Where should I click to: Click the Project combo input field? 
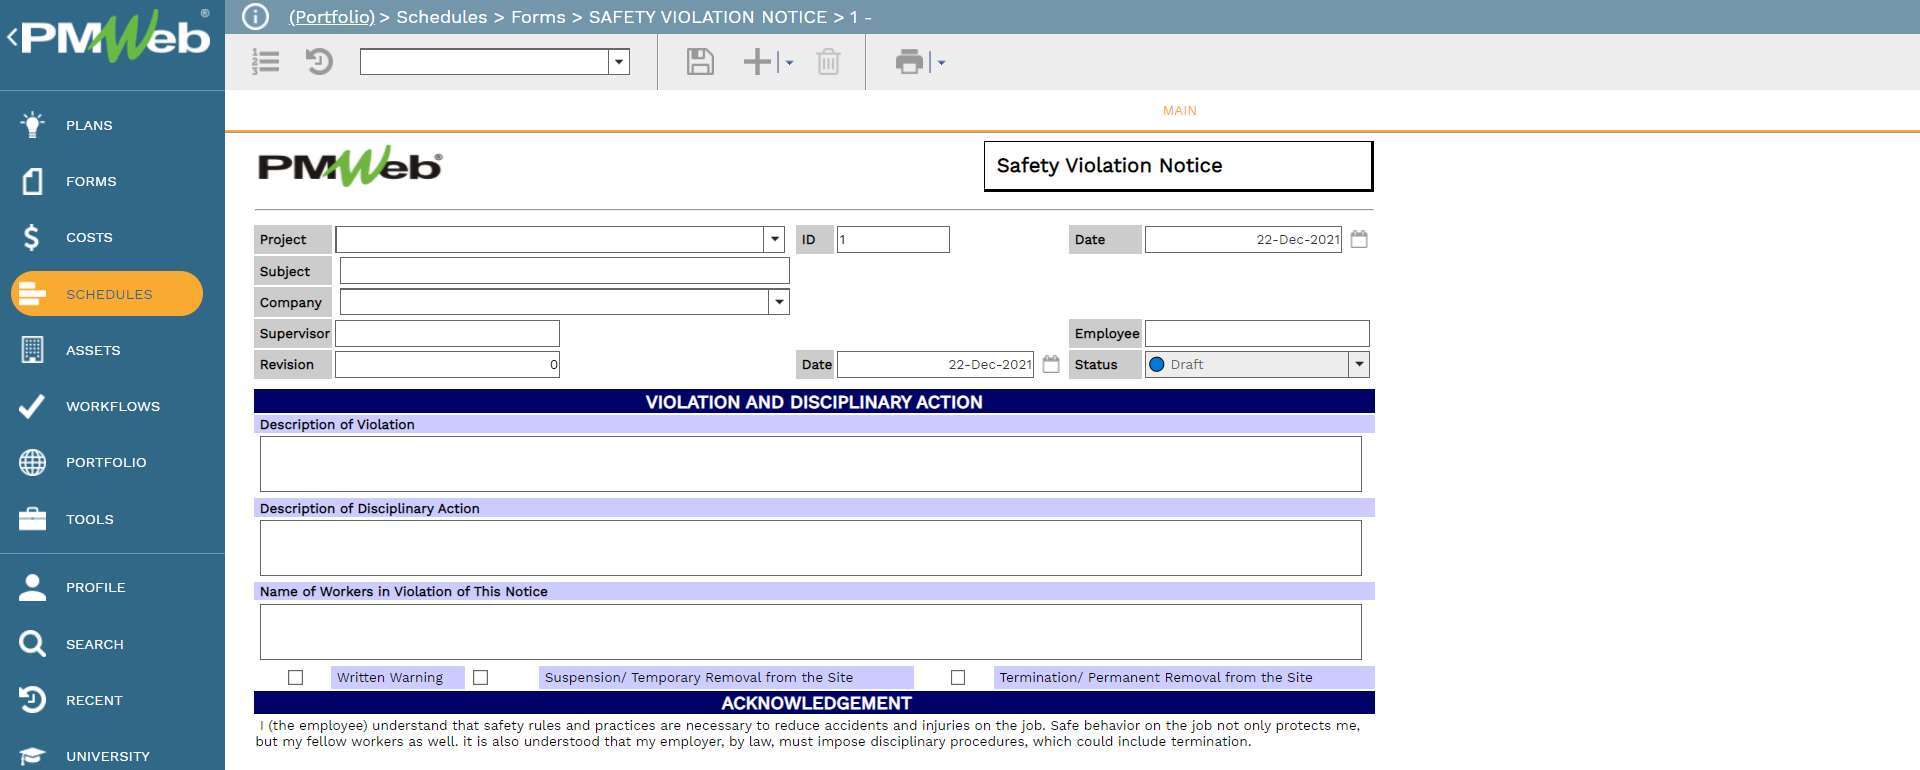click(550, 239)
